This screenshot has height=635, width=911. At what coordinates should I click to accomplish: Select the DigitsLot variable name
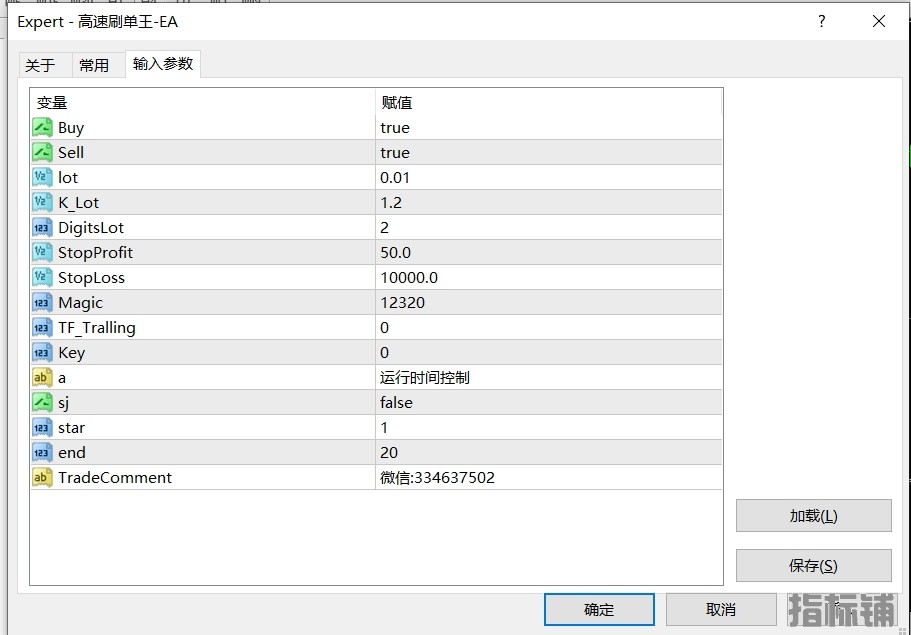click(91, 228)
